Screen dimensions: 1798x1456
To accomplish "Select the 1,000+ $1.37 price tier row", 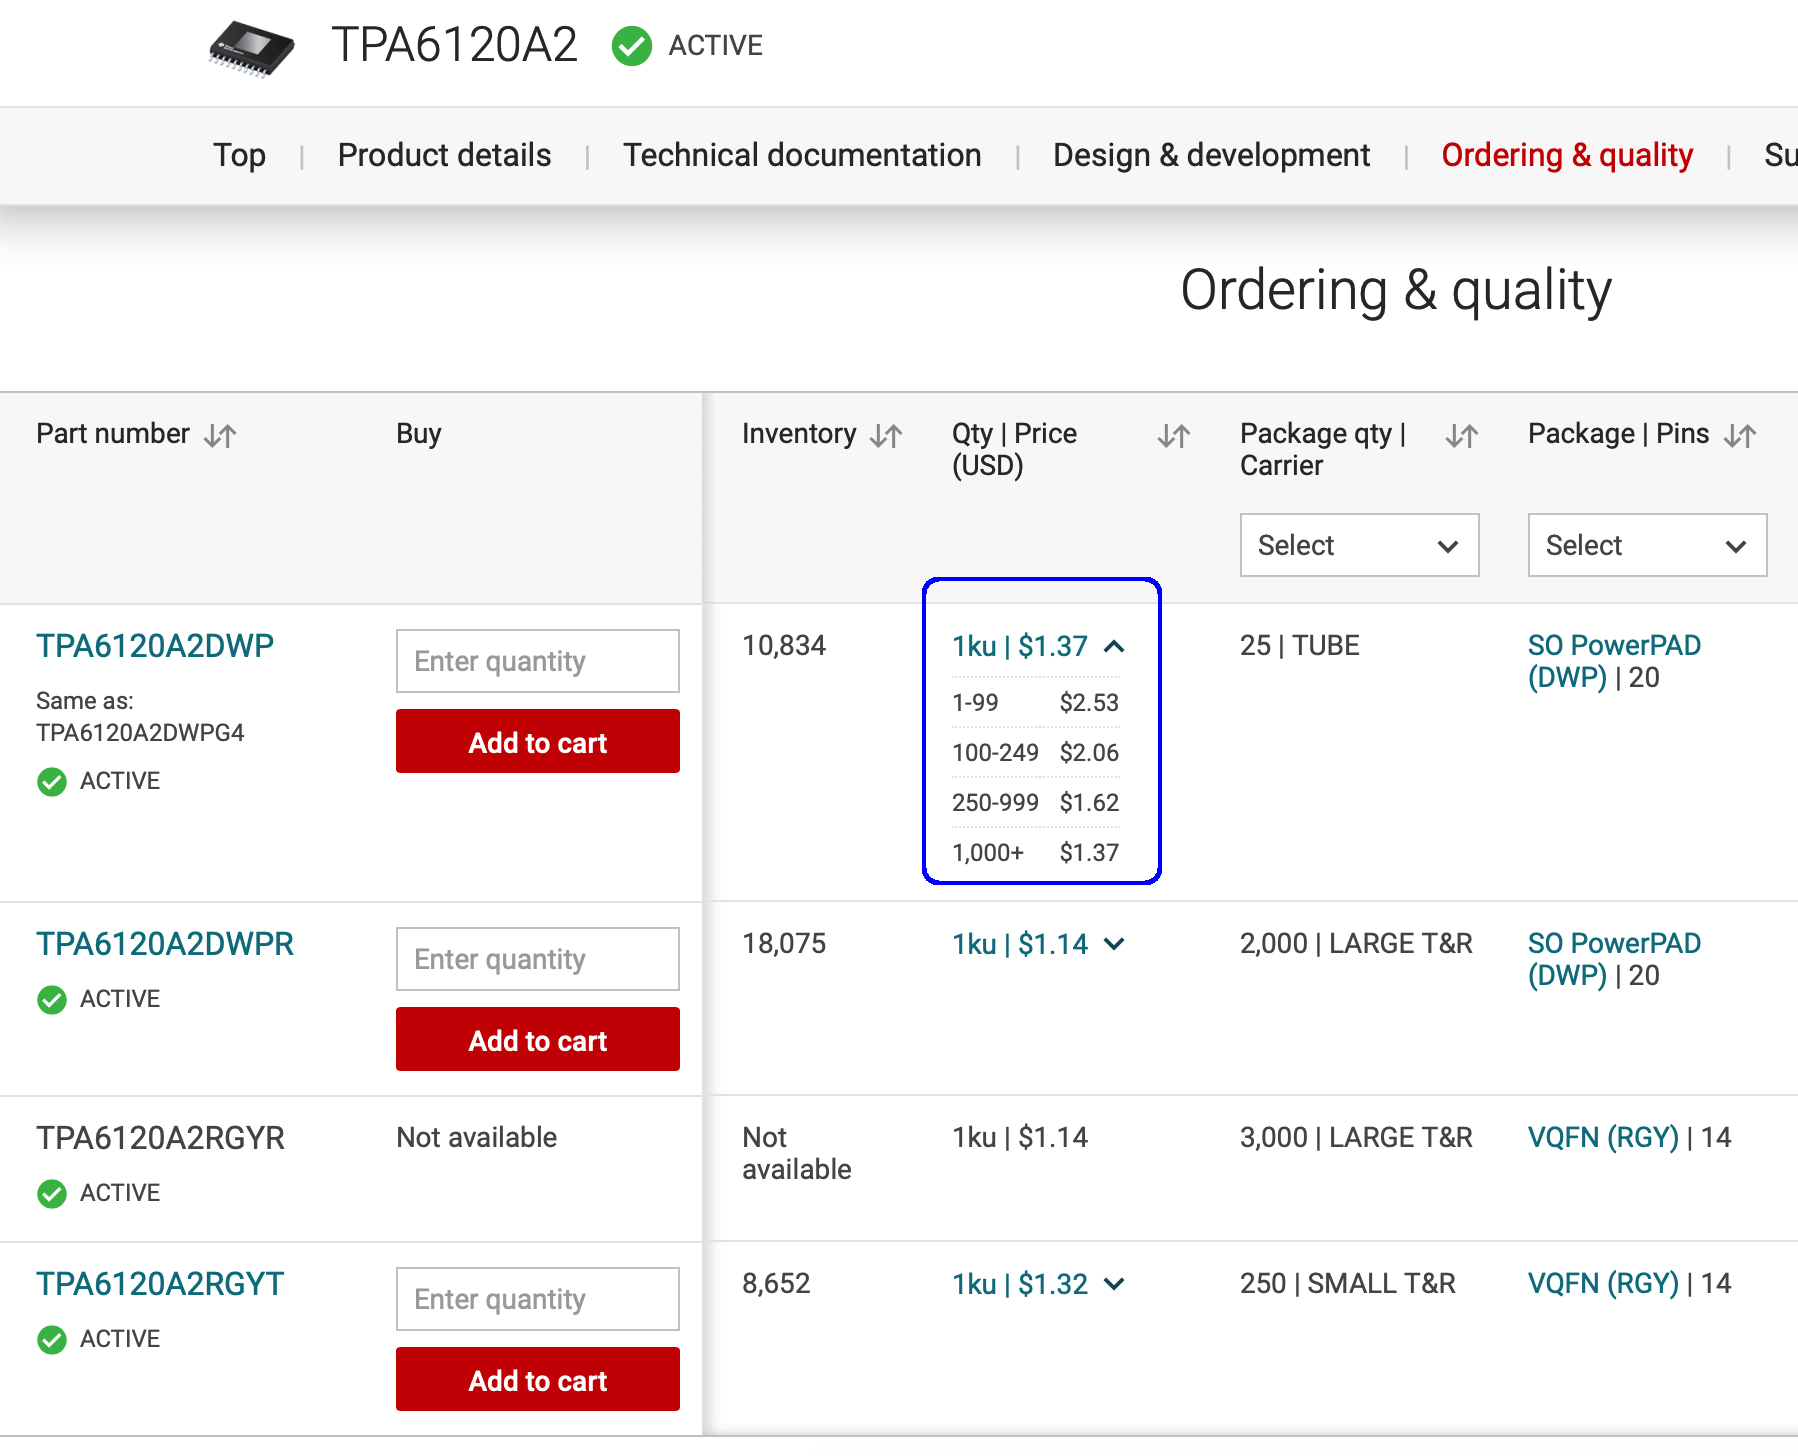I will coord(1036,853).
